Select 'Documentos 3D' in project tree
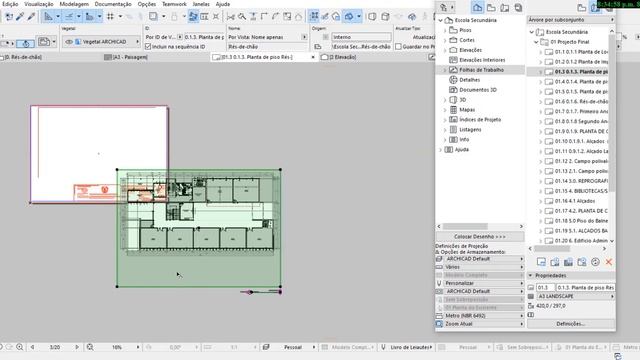Screen dimensions: 640x360 pos(478,90)
